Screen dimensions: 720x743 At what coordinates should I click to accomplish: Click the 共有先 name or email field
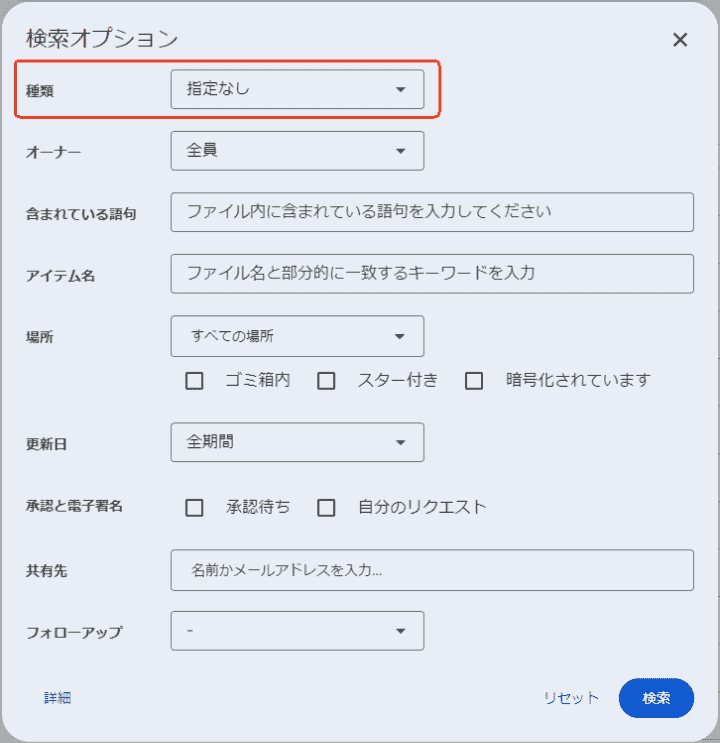point(432,570)
